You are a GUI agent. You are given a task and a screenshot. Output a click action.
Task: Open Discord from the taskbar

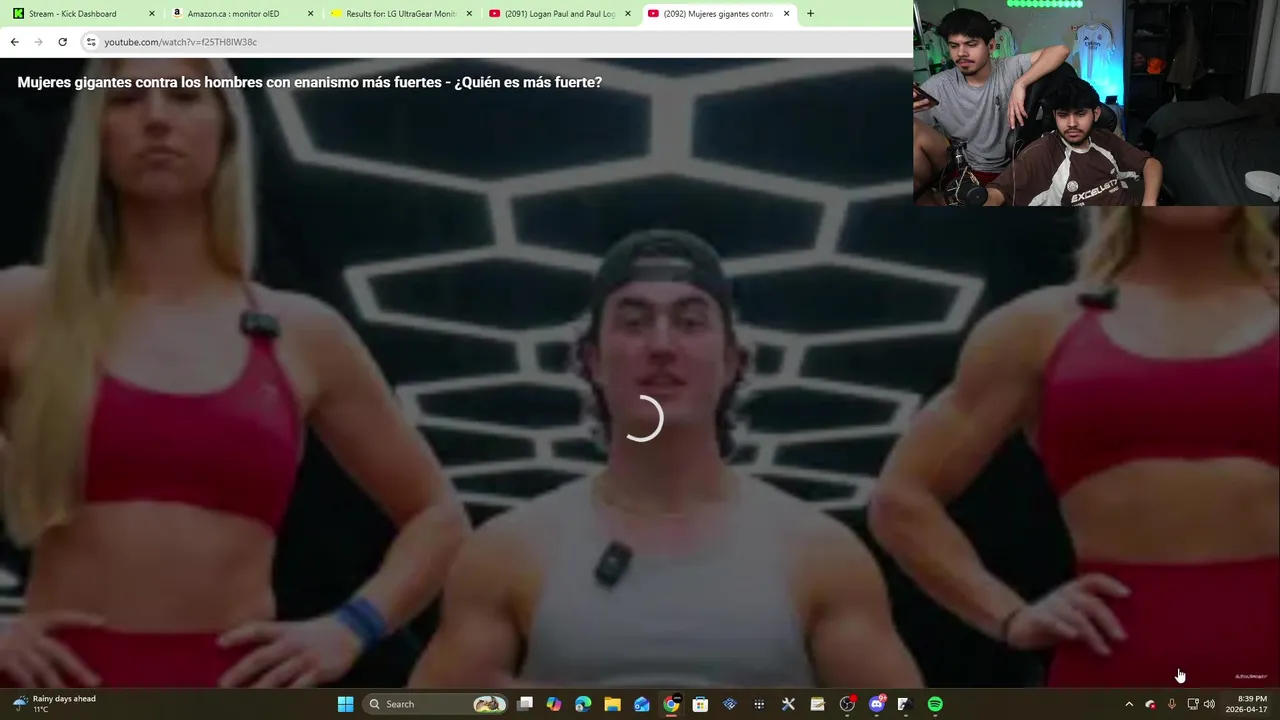(x=877, y=704)
